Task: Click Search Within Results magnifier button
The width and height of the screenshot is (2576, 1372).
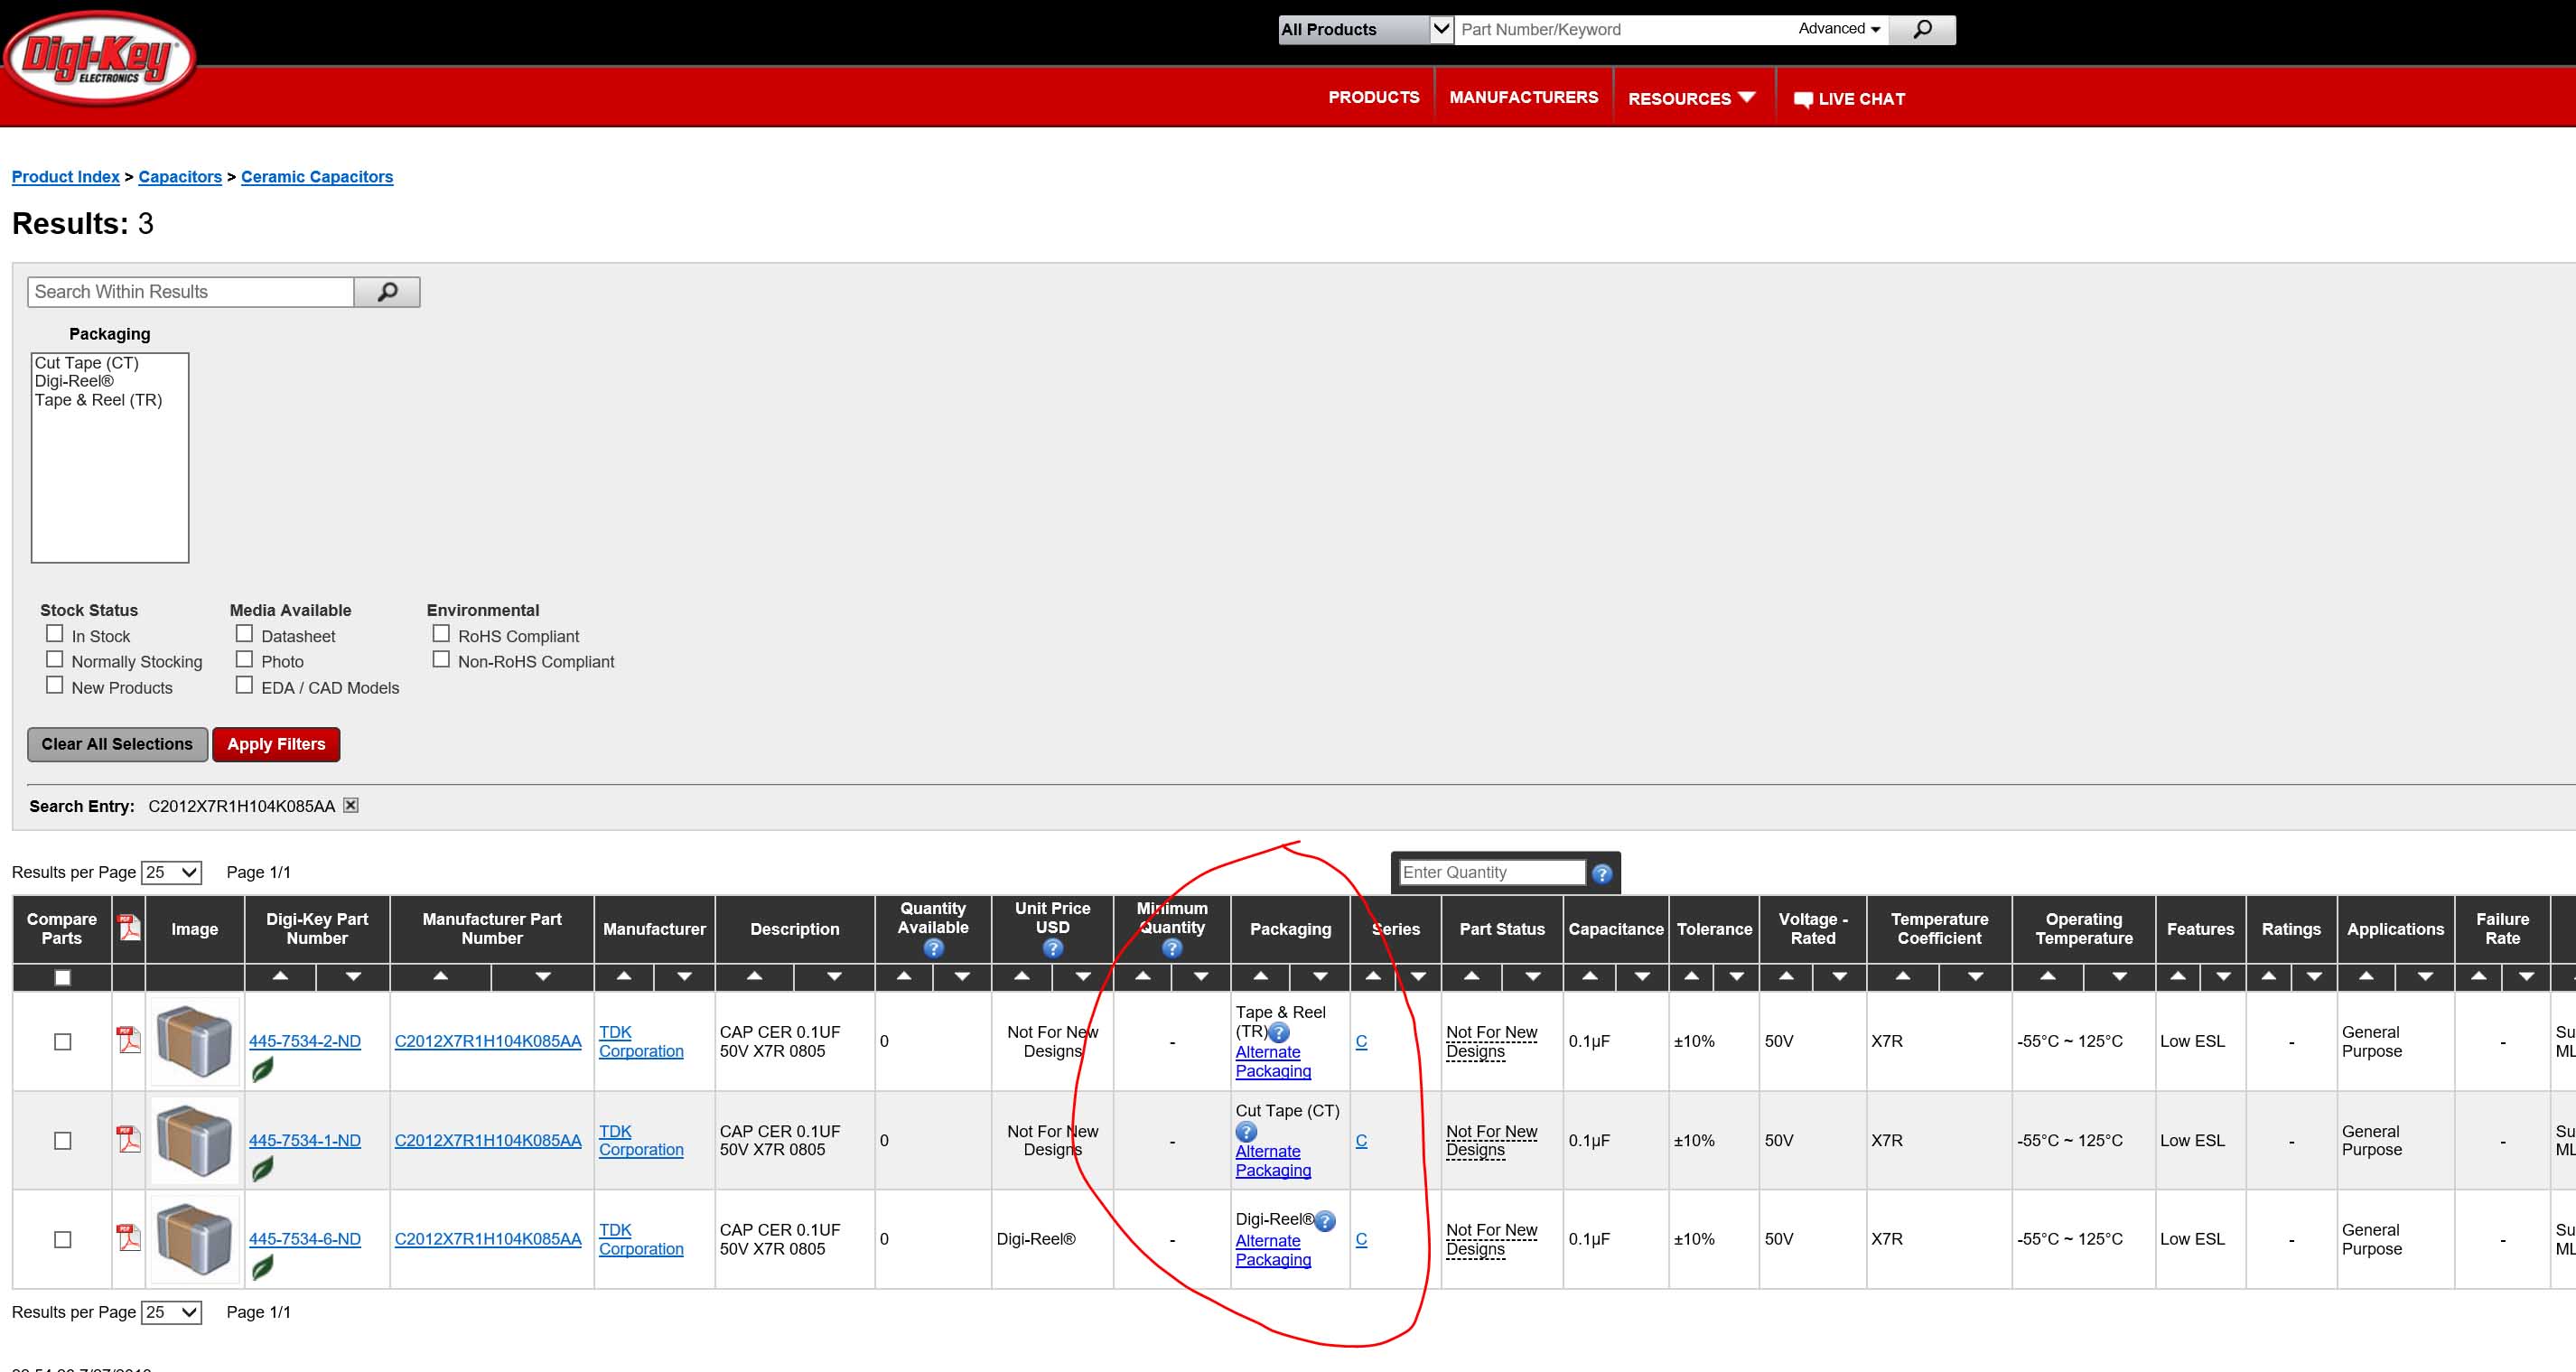Action: pos(387,292)
